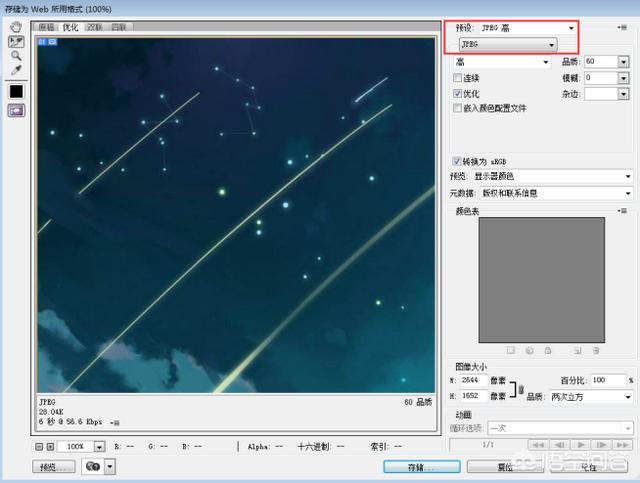Viewport: 640px width, 483px height.
Task: Enable the 连续 progressive checkbox
Action: (458, 78)
